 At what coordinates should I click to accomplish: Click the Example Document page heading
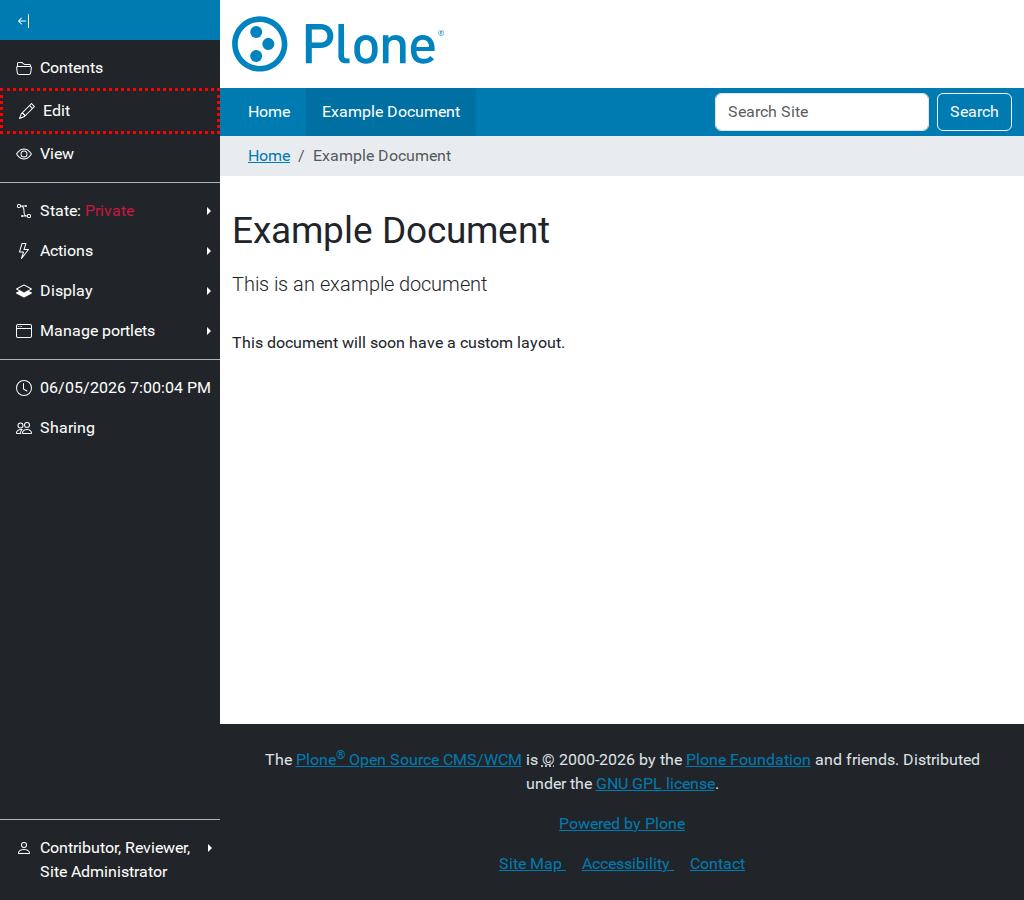tap(391, 231)
